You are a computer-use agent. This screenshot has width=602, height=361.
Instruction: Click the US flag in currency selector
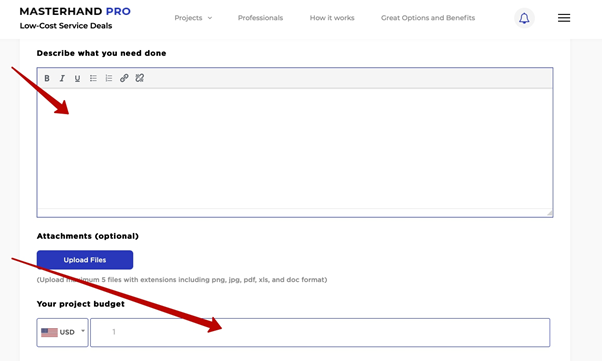click(49, 332)
